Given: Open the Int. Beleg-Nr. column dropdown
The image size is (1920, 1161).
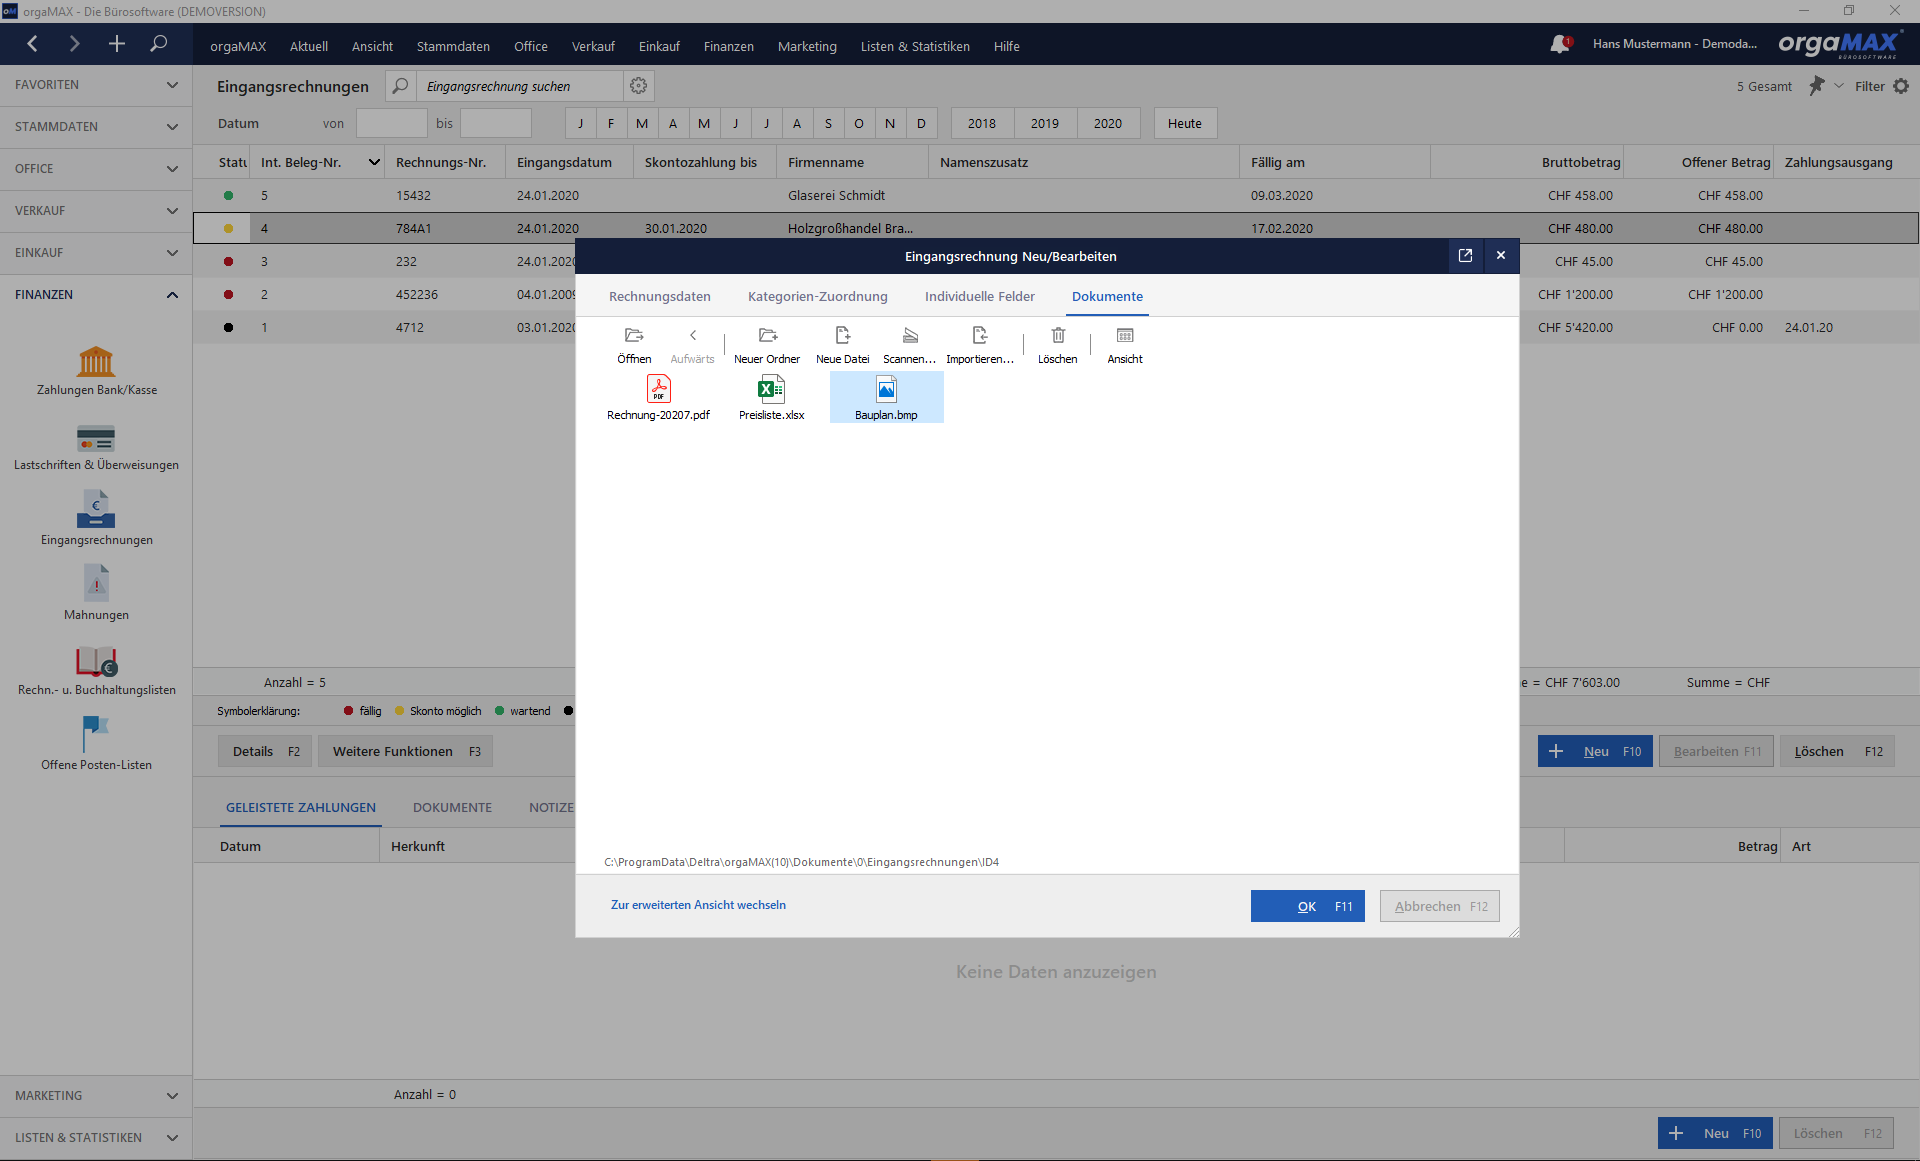Looking at the screenshot, I should tap(374, 162).
